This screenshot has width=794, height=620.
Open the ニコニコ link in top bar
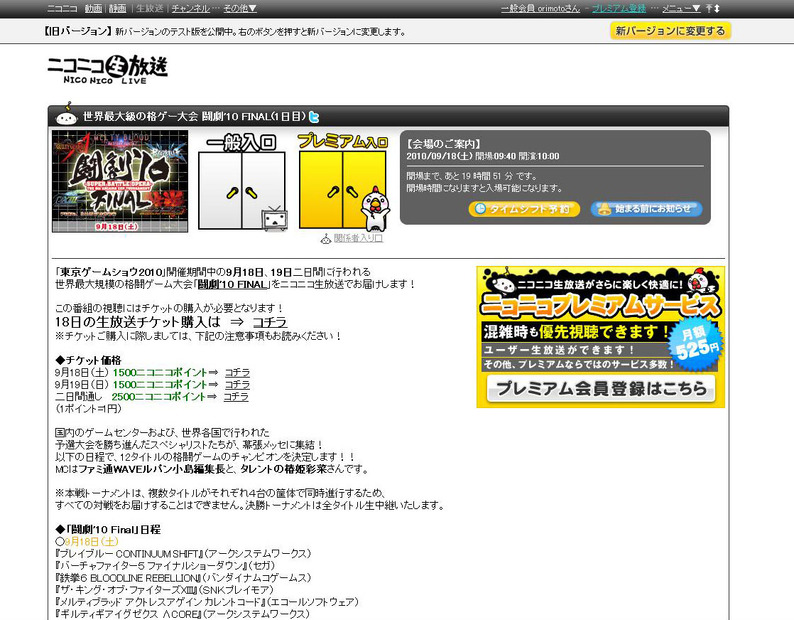62,9
